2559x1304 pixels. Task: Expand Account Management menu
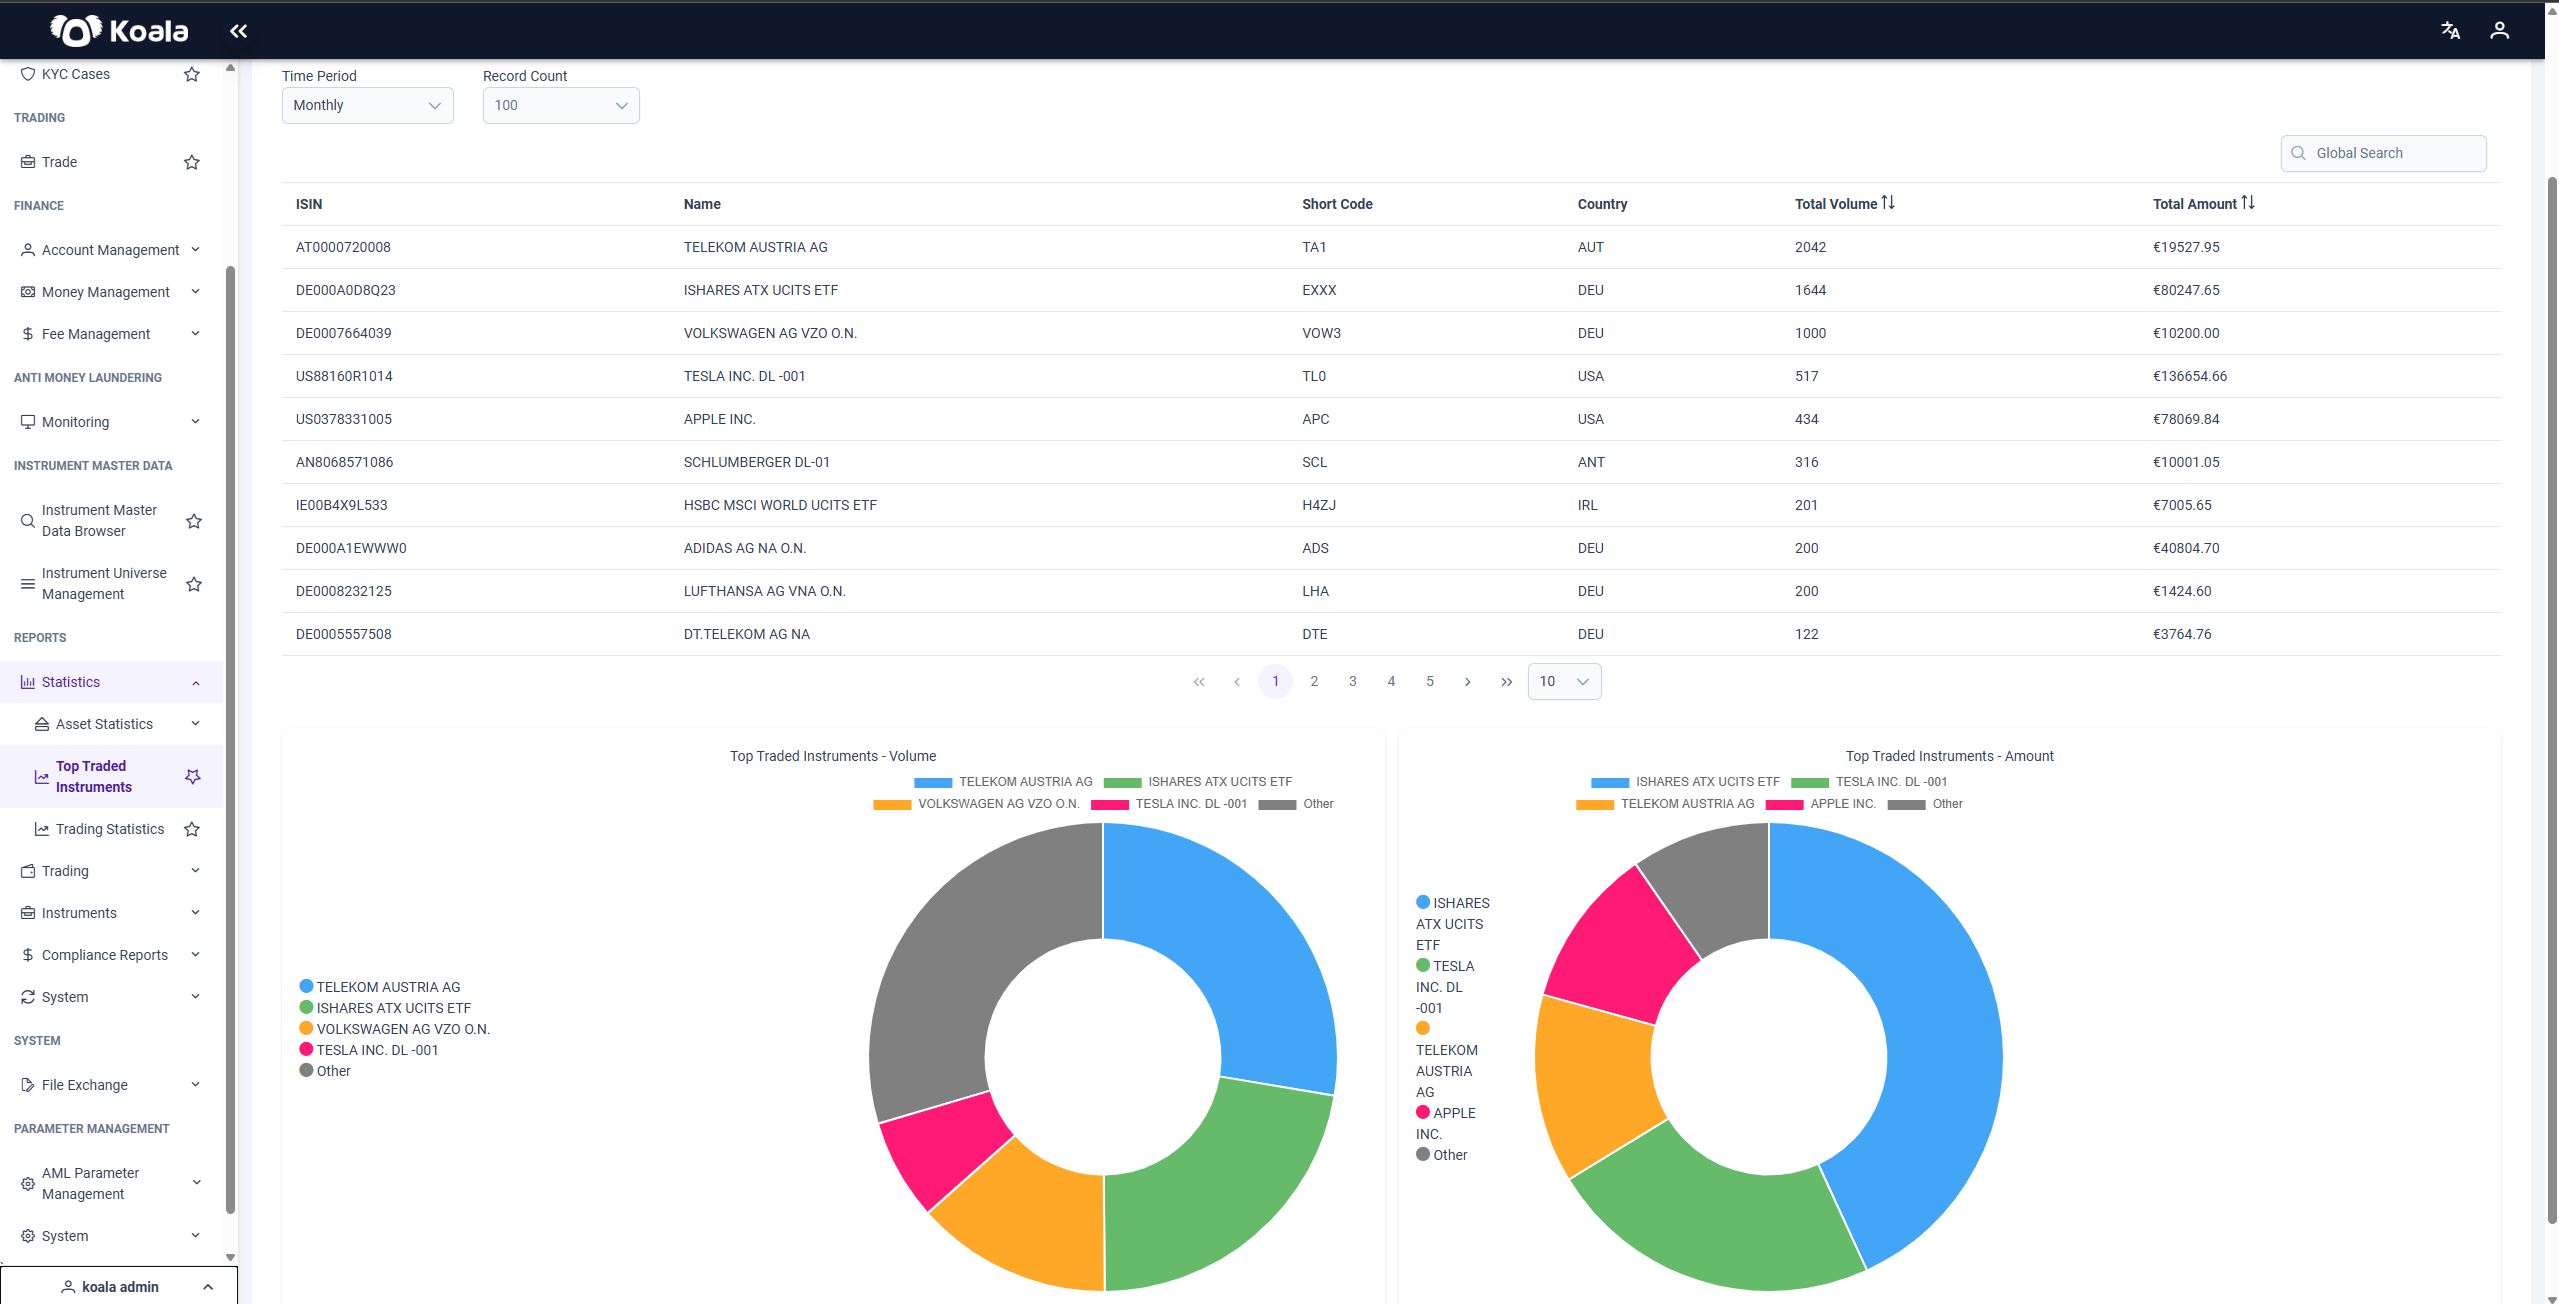pos(111,250)
